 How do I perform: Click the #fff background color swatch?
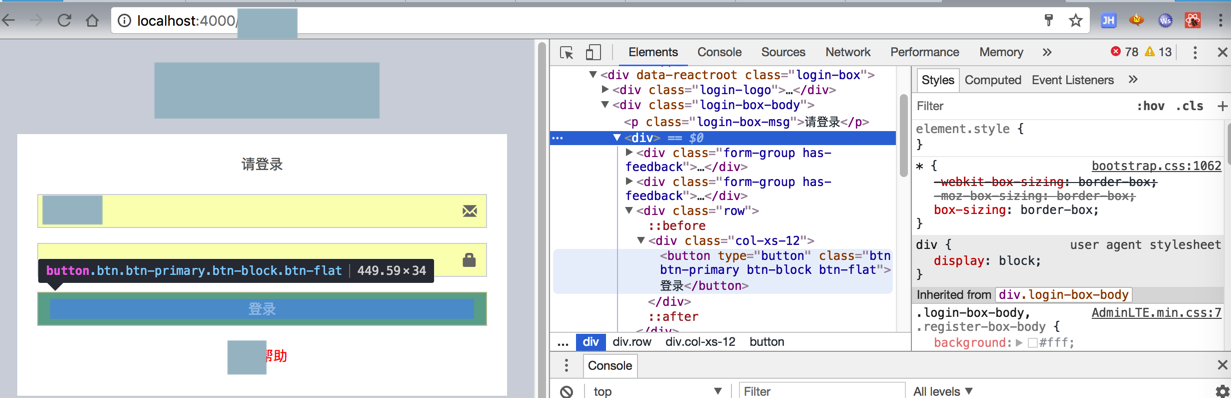point(1033,343)
